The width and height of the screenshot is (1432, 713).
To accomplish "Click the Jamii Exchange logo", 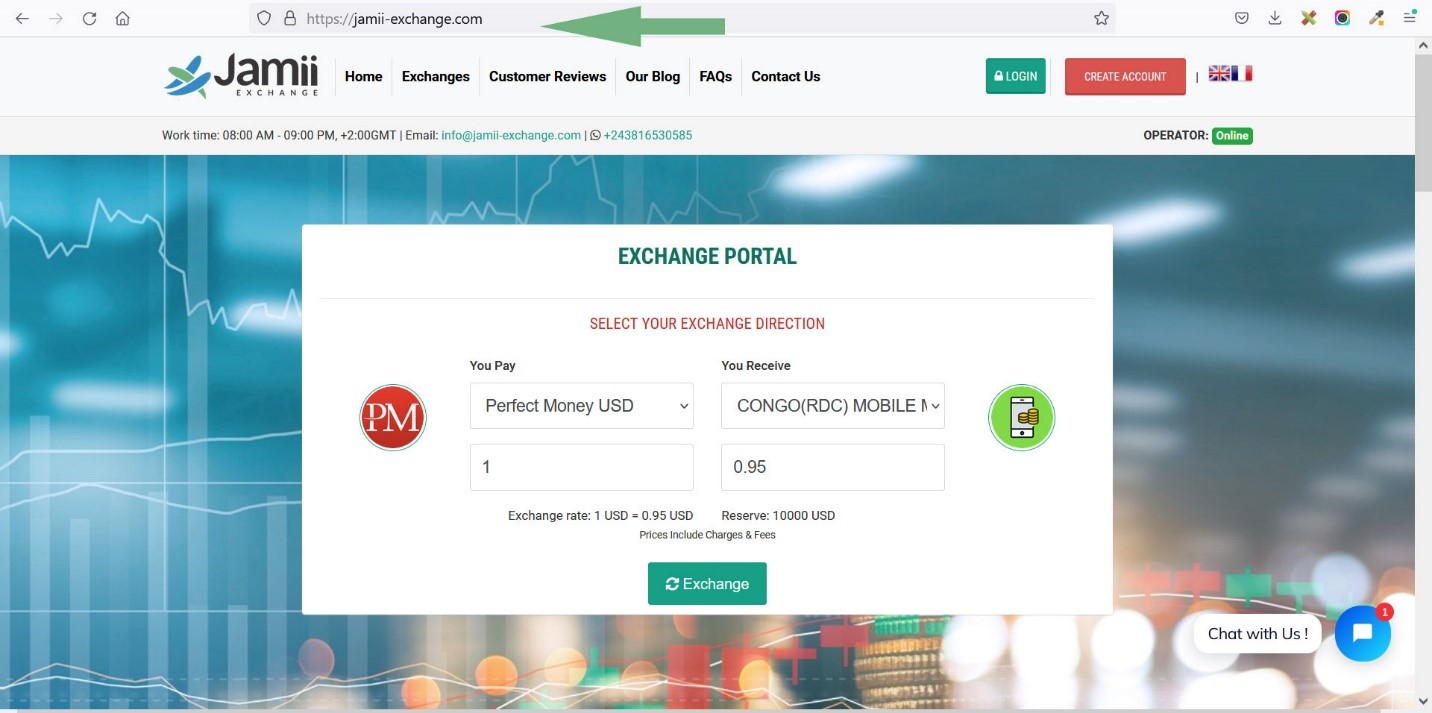I will point(241,76).
